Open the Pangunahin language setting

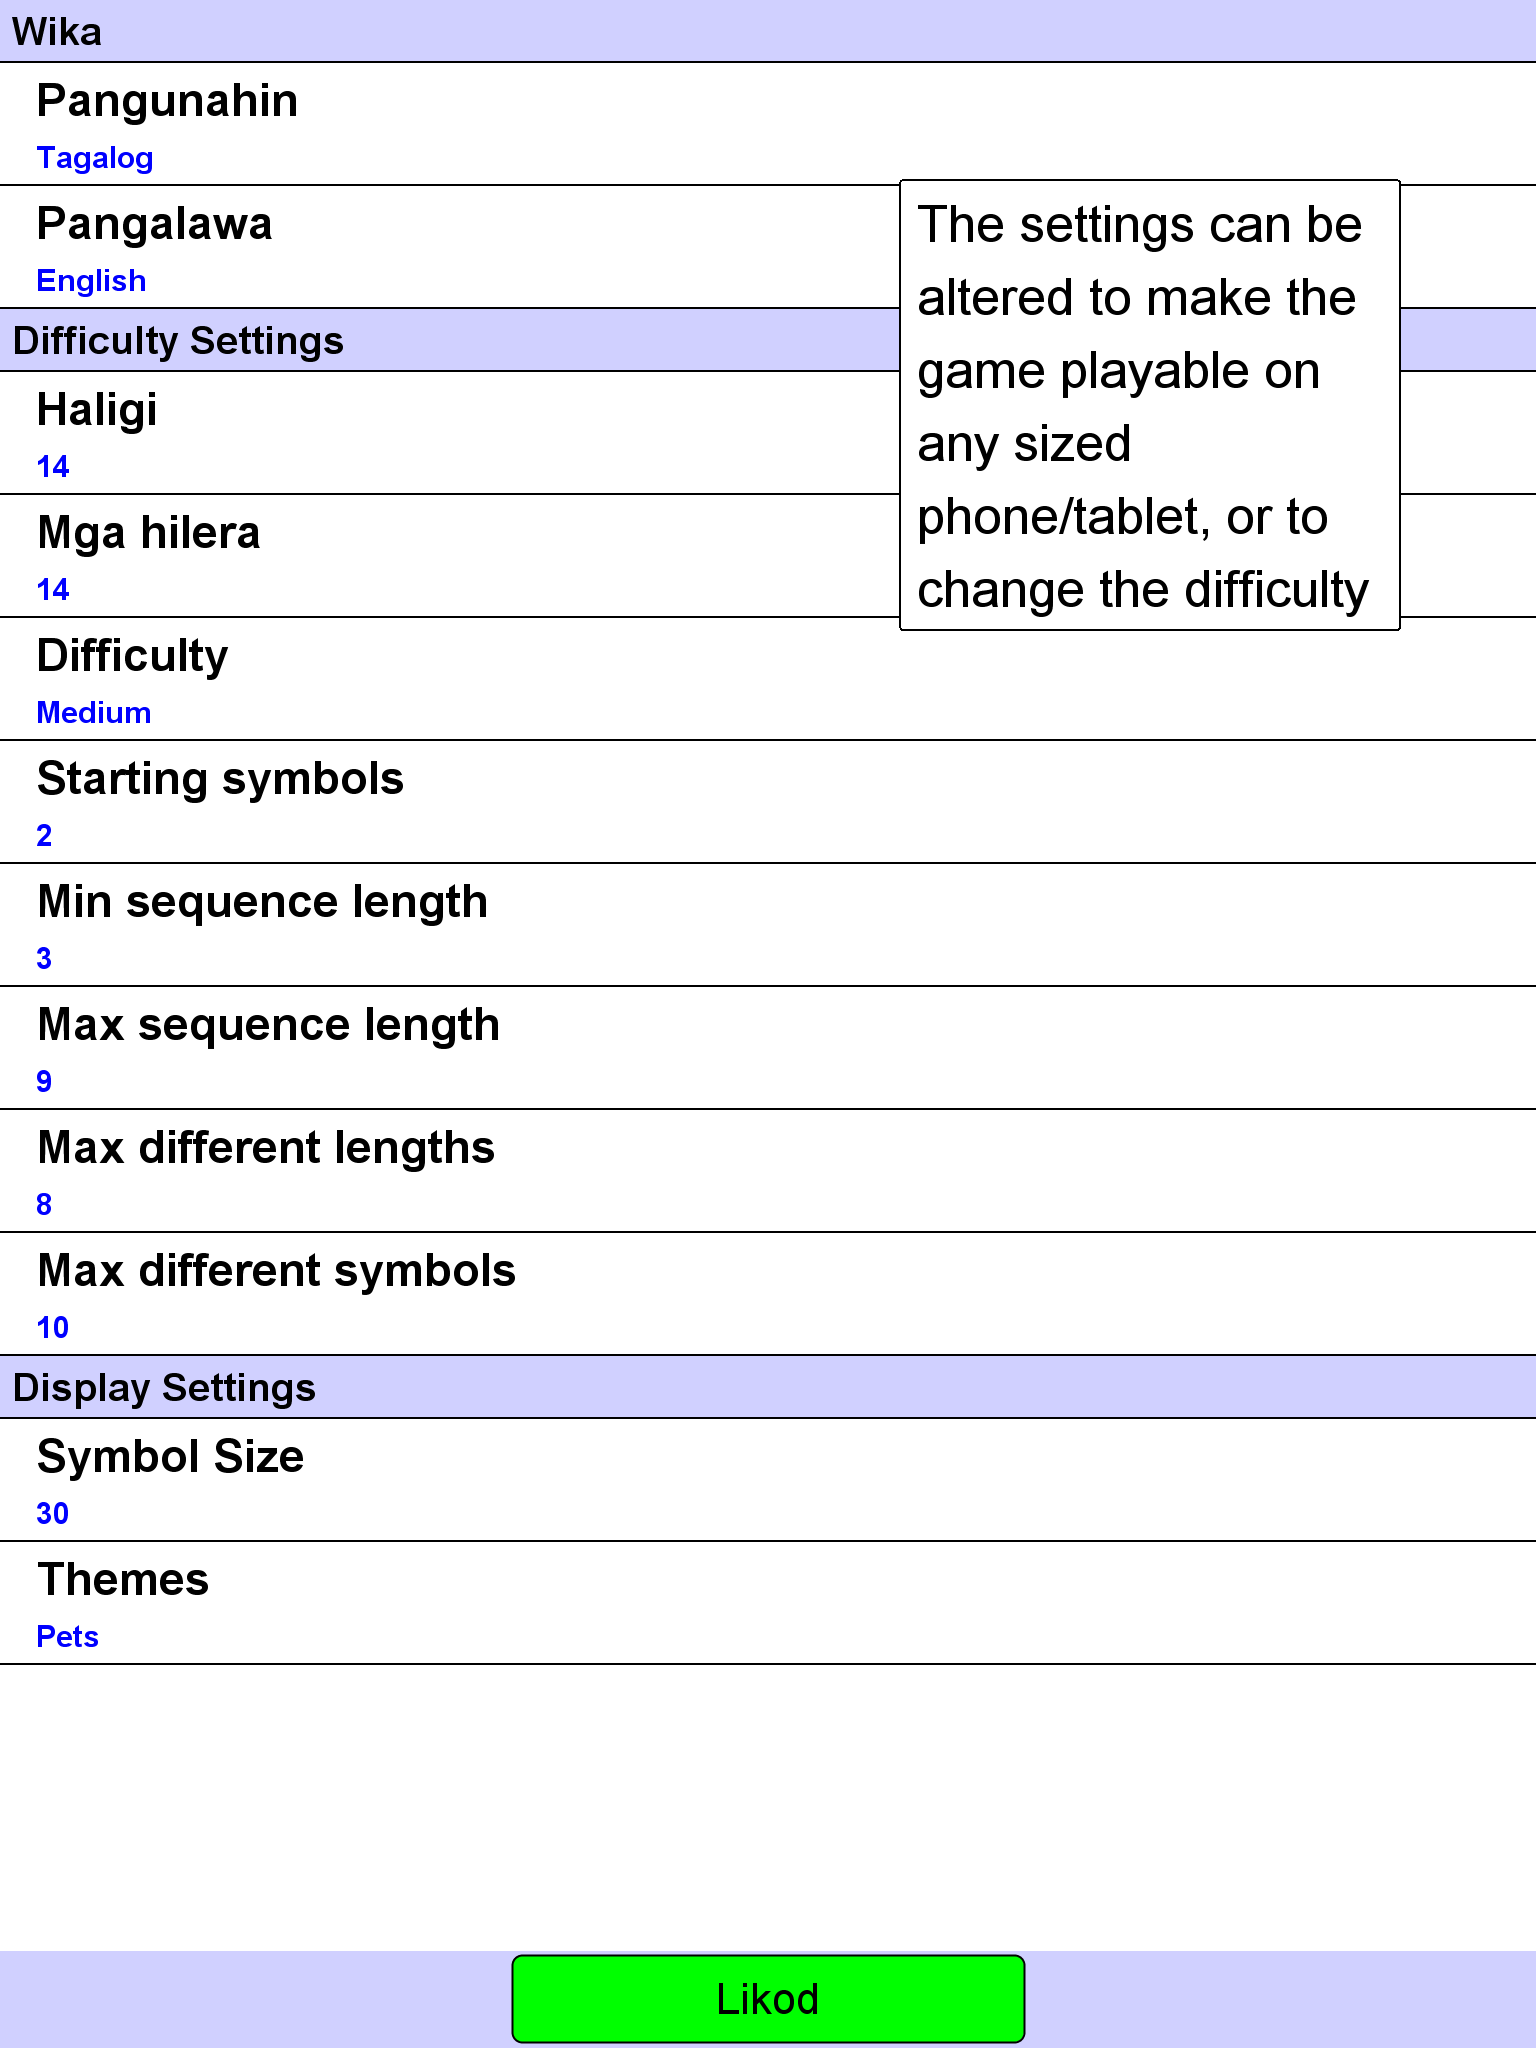768,124
